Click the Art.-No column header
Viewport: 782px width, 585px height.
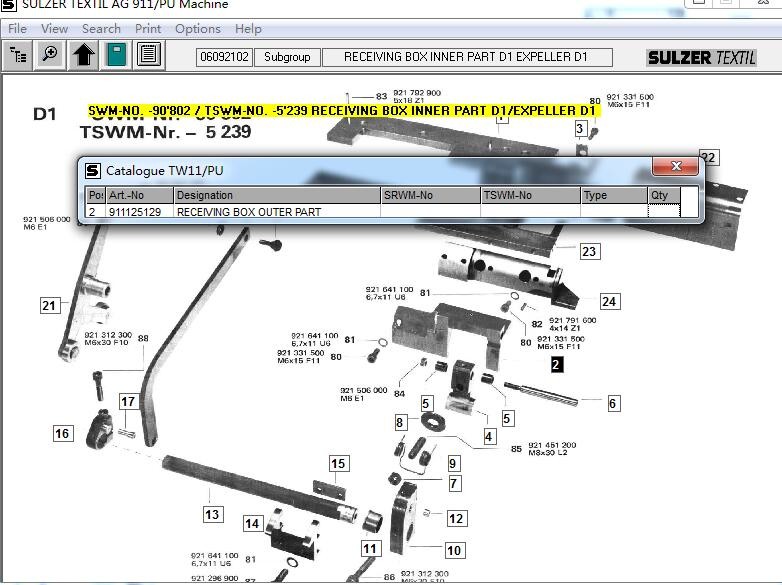coord(140,195)
